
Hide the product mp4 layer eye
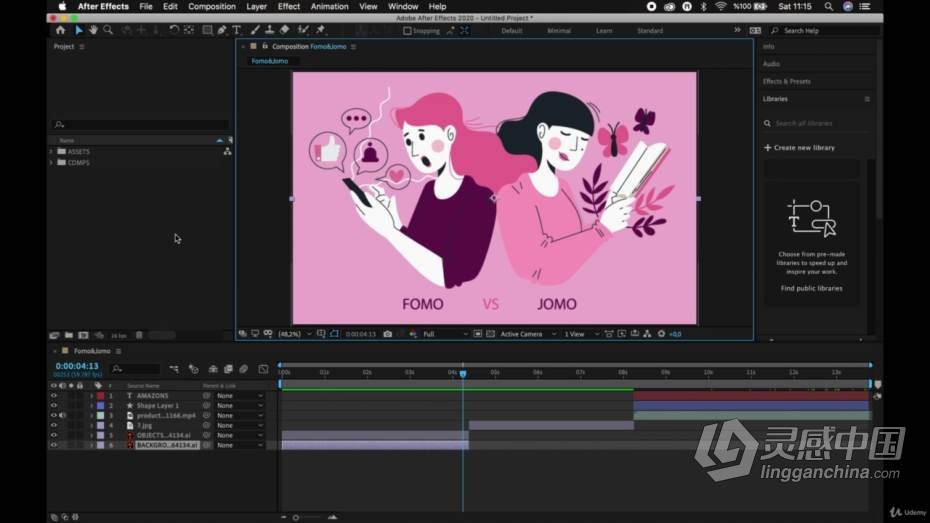[53, 416]
